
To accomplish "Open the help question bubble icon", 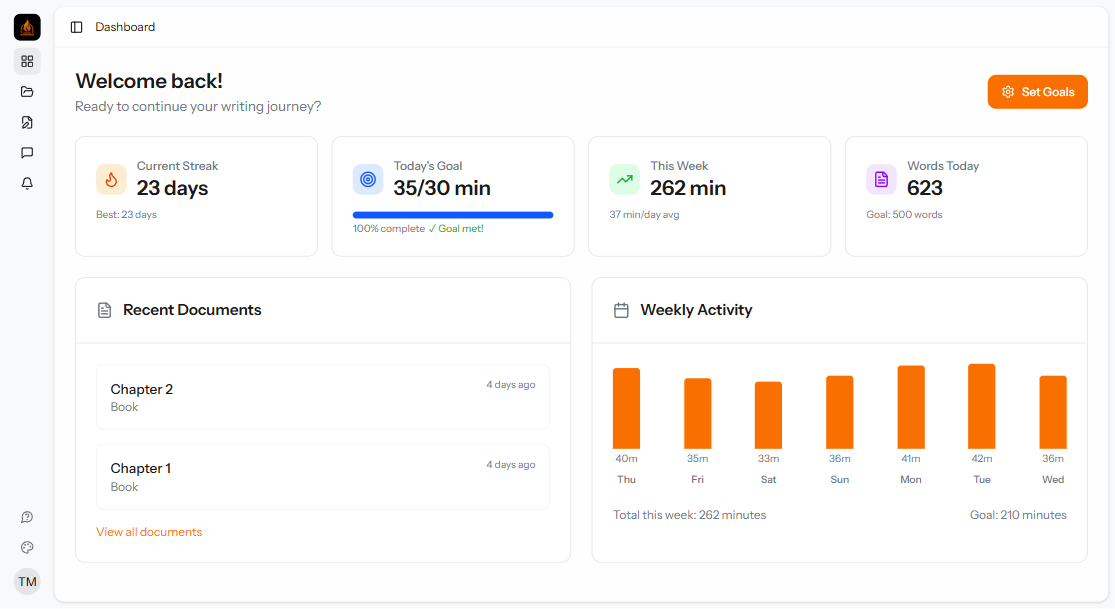I will pyautogui.click(x=27, y=517).
